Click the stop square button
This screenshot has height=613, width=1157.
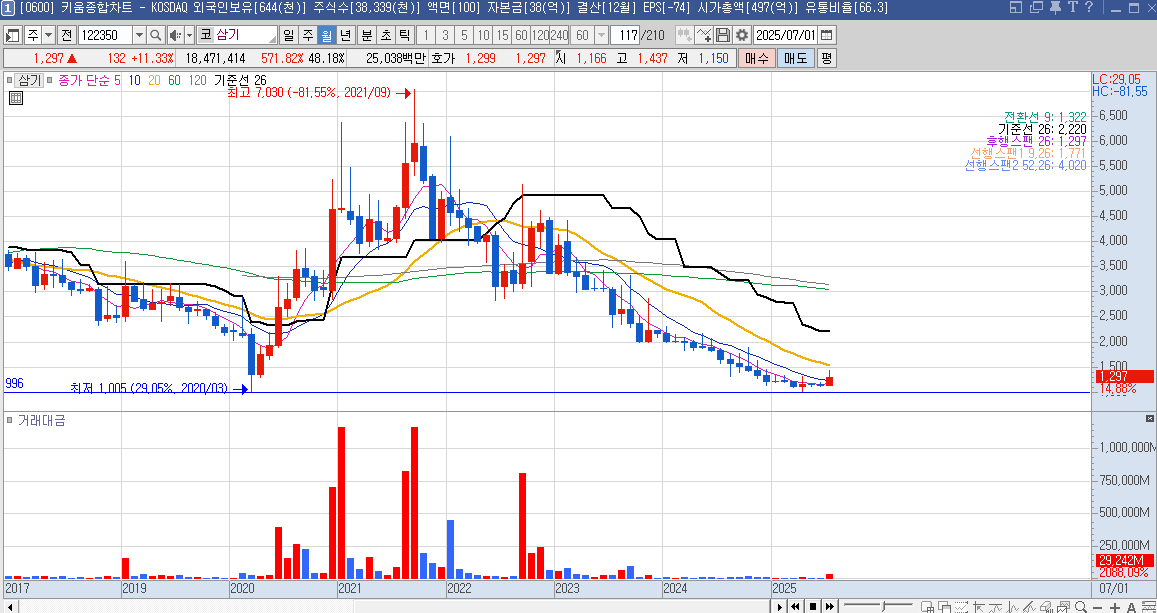click(x=812, y=606)
